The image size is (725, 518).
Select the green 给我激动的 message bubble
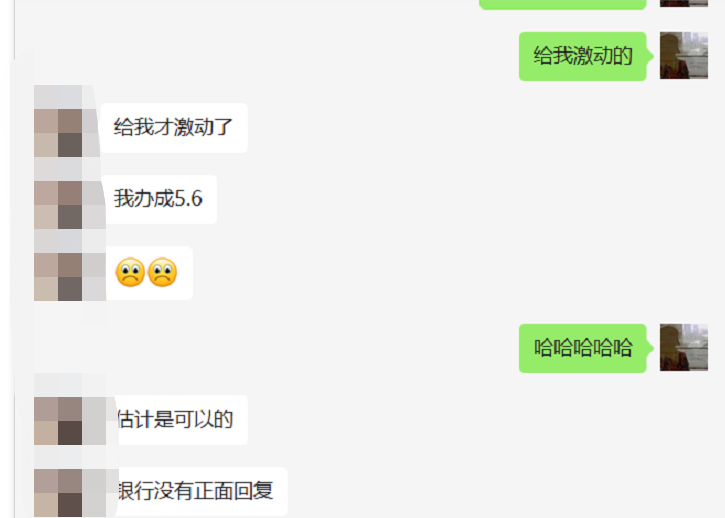click(x=582, y=56)
